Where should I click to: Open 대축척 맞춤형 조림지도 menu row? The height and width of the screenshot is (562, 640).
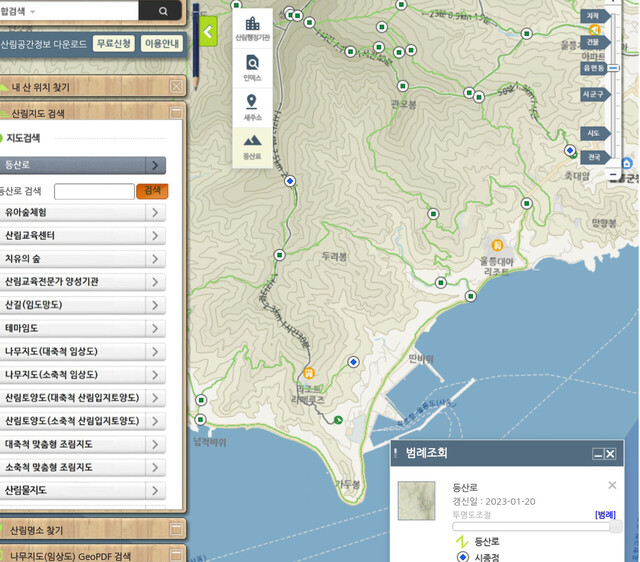point(83,444)
